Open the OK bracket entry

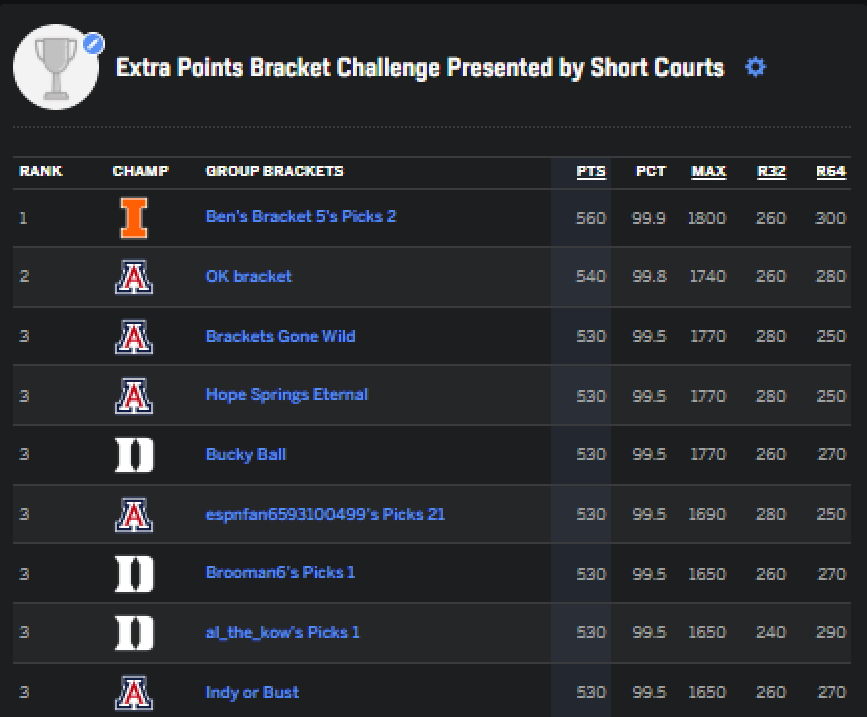point(248,276)
